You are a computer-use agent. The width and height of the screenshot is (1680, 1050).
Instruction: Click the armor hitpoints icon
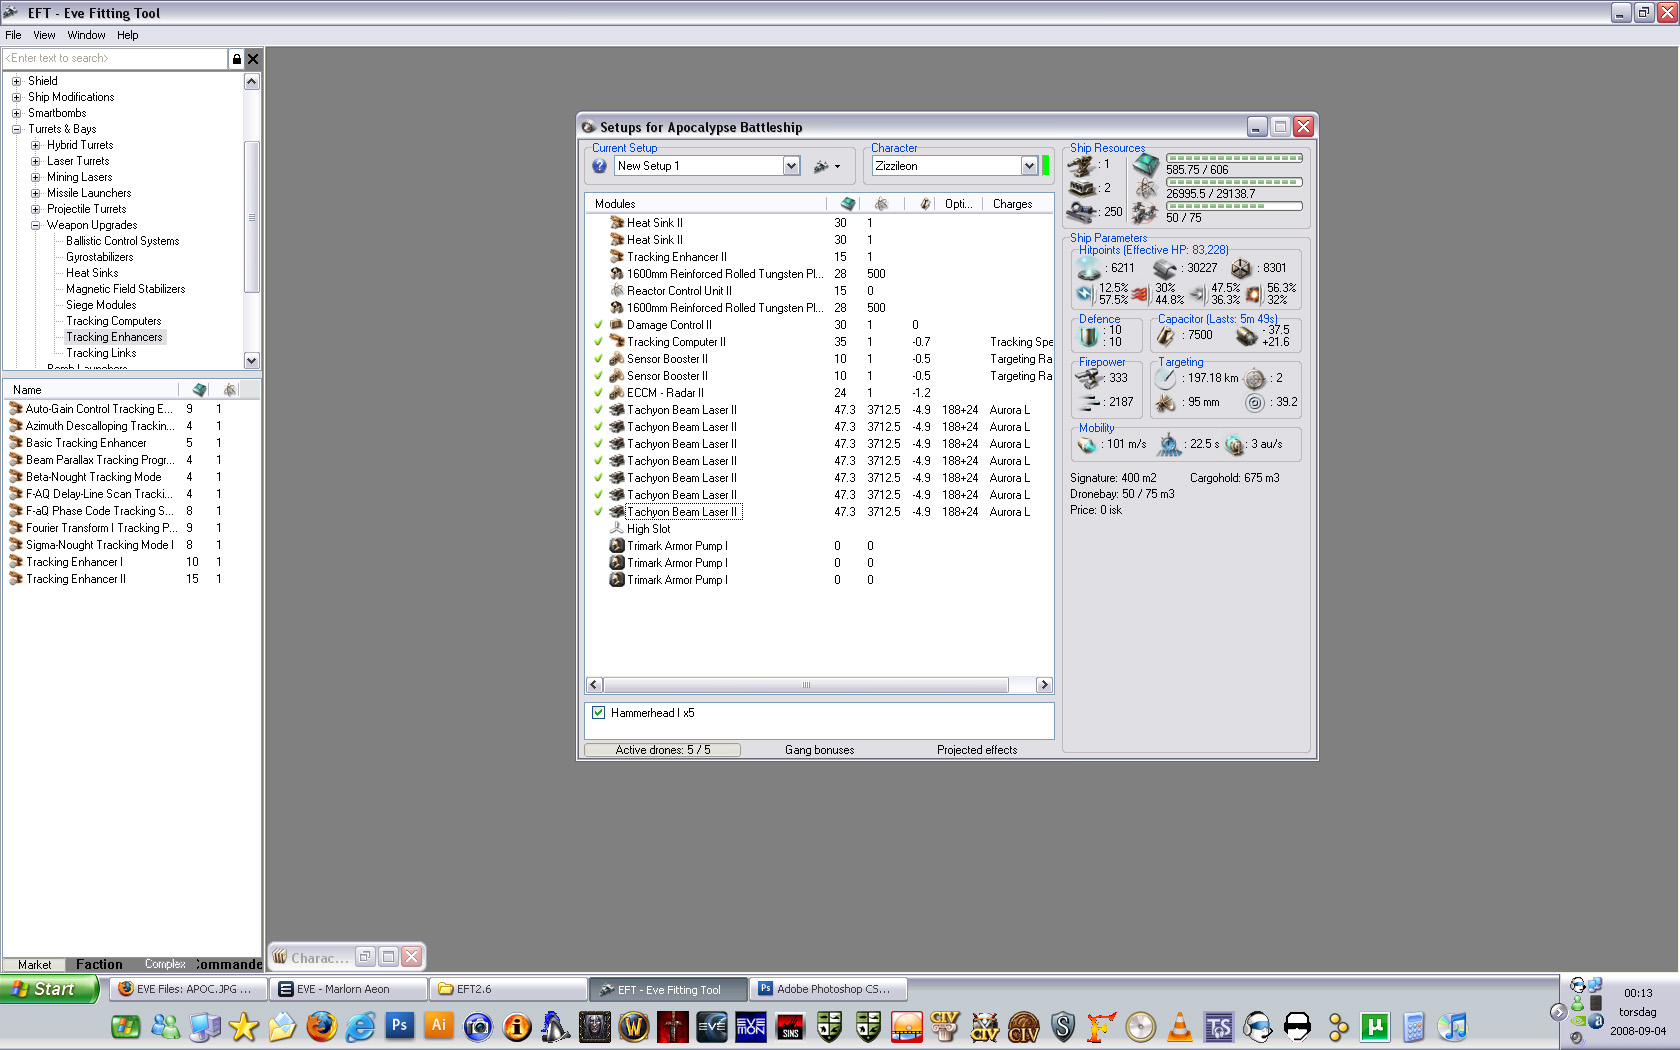[1165, 268]
